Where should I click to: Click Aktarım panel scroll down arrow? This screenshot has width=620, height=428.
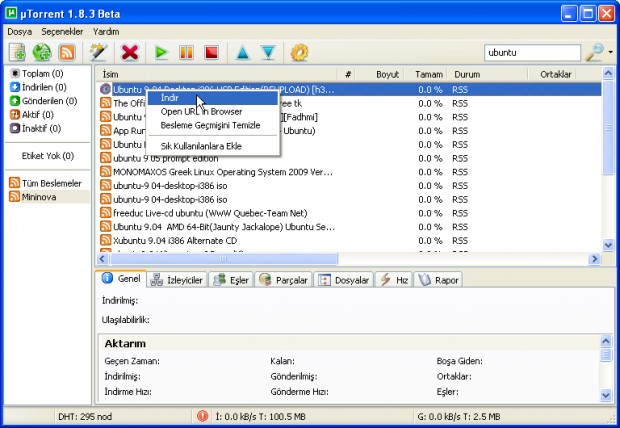[x=606, y=394]
